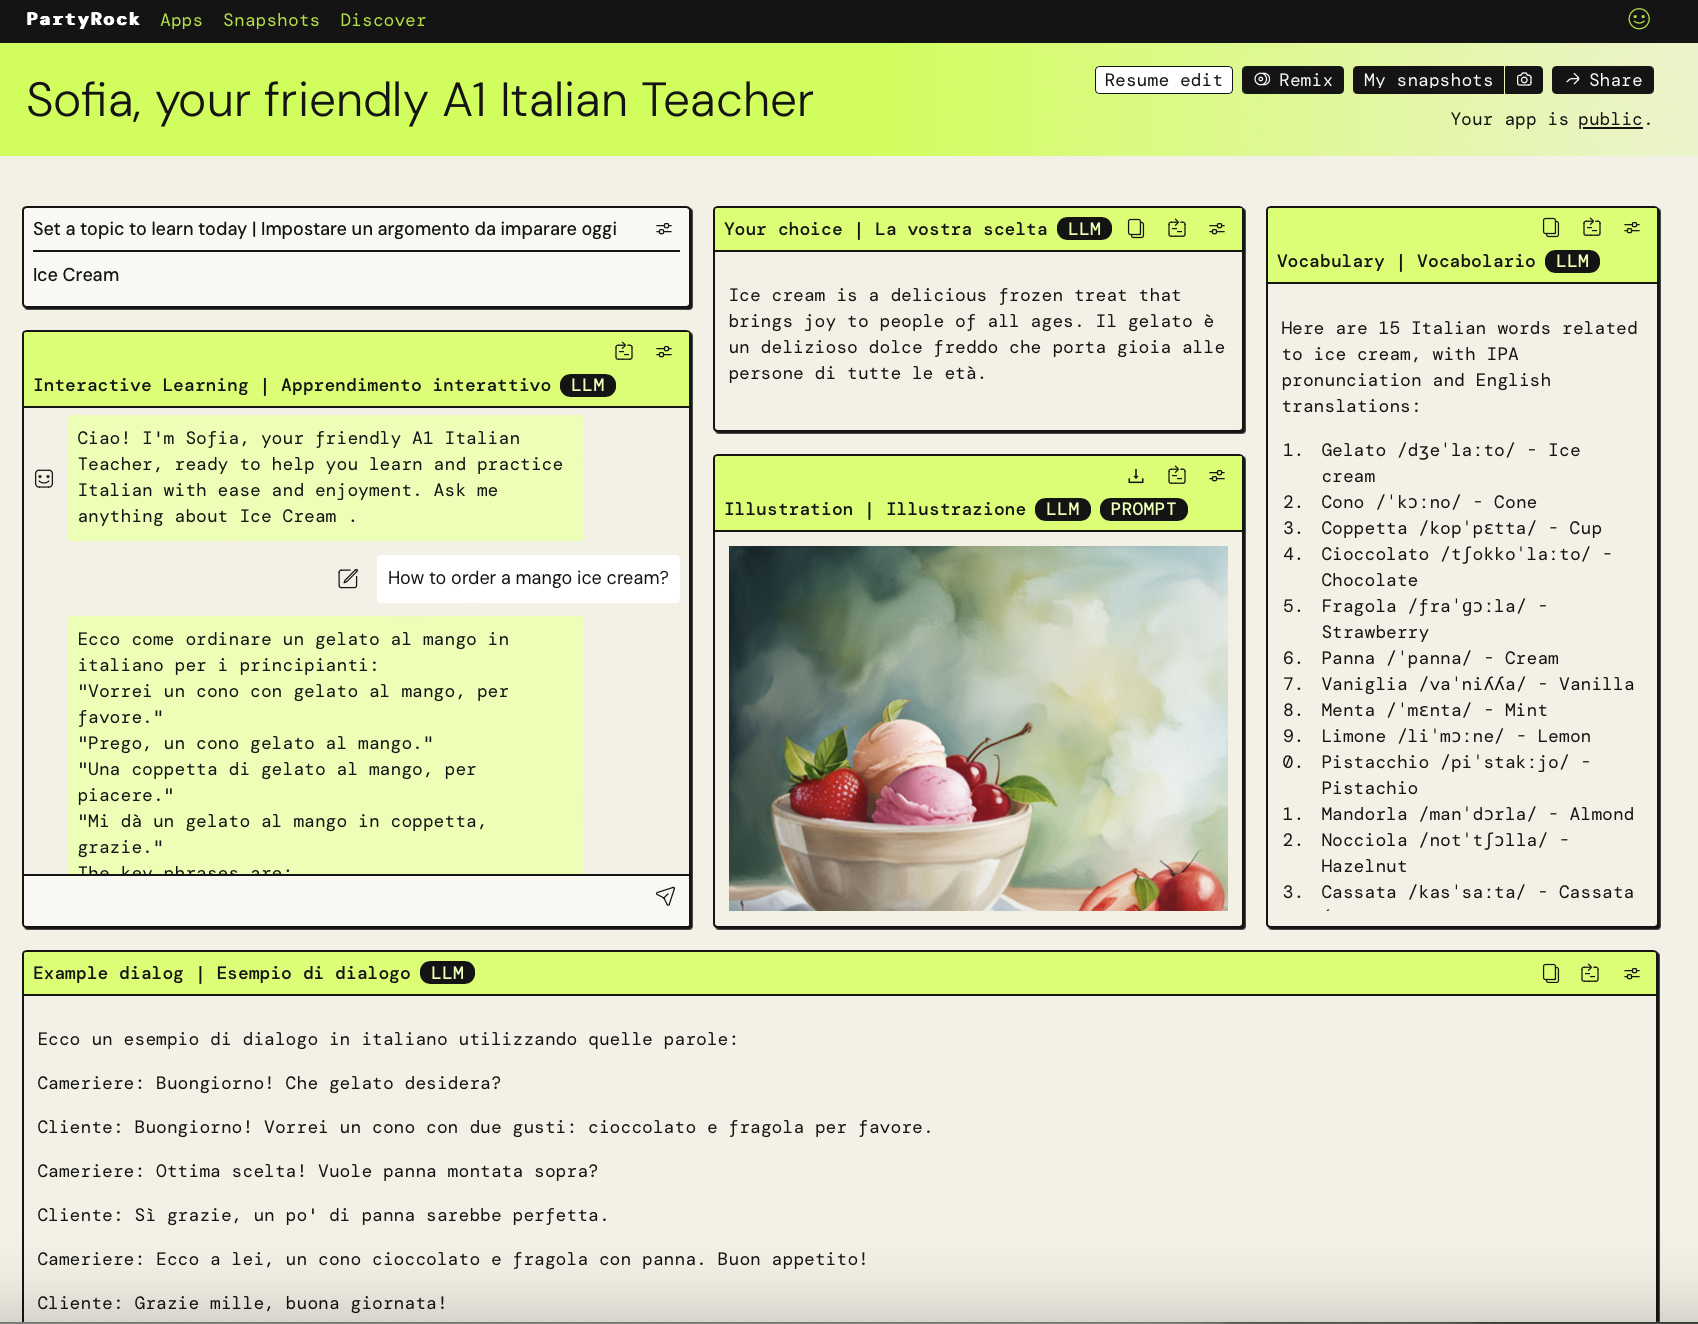Edit the mango ice cream question
The height and width of the screenshot is (1324, 1698).
tap(348, 578)
